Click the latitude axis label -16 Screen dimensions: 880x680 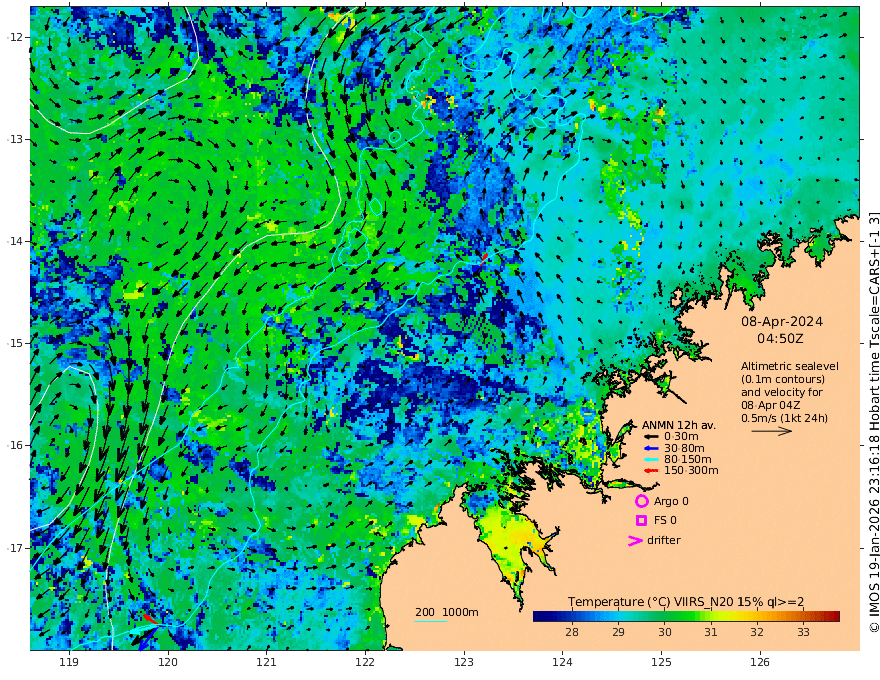[15, 445]
